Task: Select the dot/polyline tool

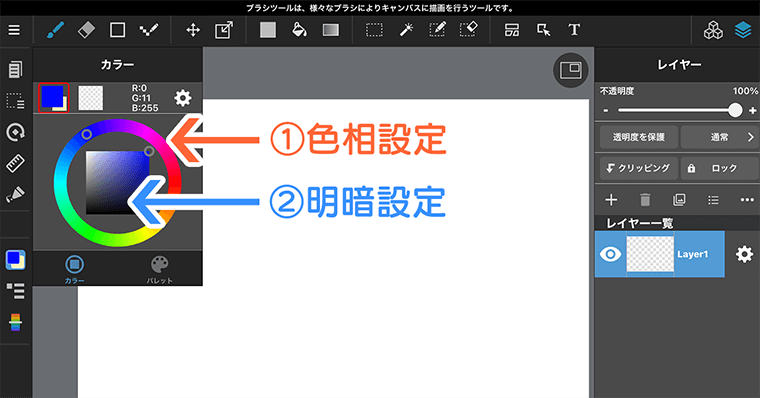Action: [x=149, y=30]
